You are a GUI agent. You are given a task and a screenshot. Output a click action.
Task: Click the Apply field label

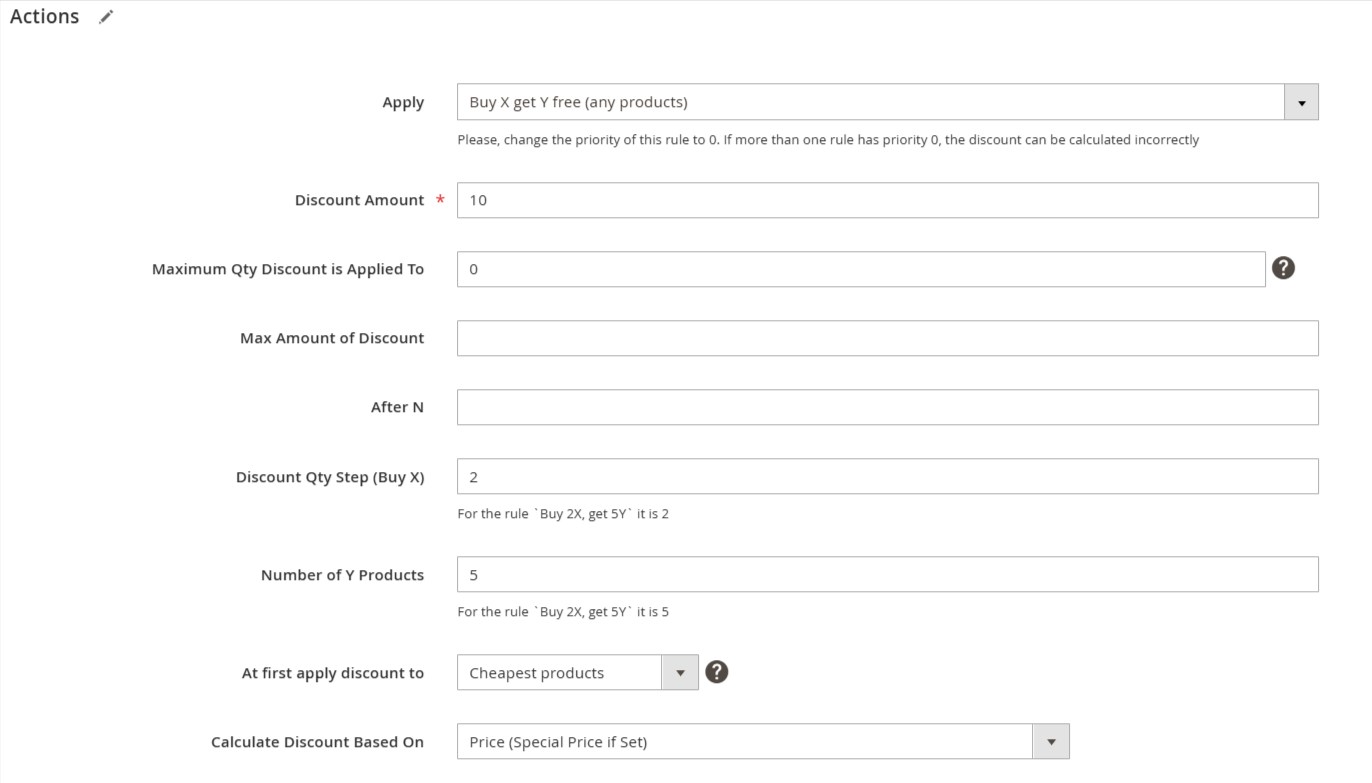click(x=403, y=102)
